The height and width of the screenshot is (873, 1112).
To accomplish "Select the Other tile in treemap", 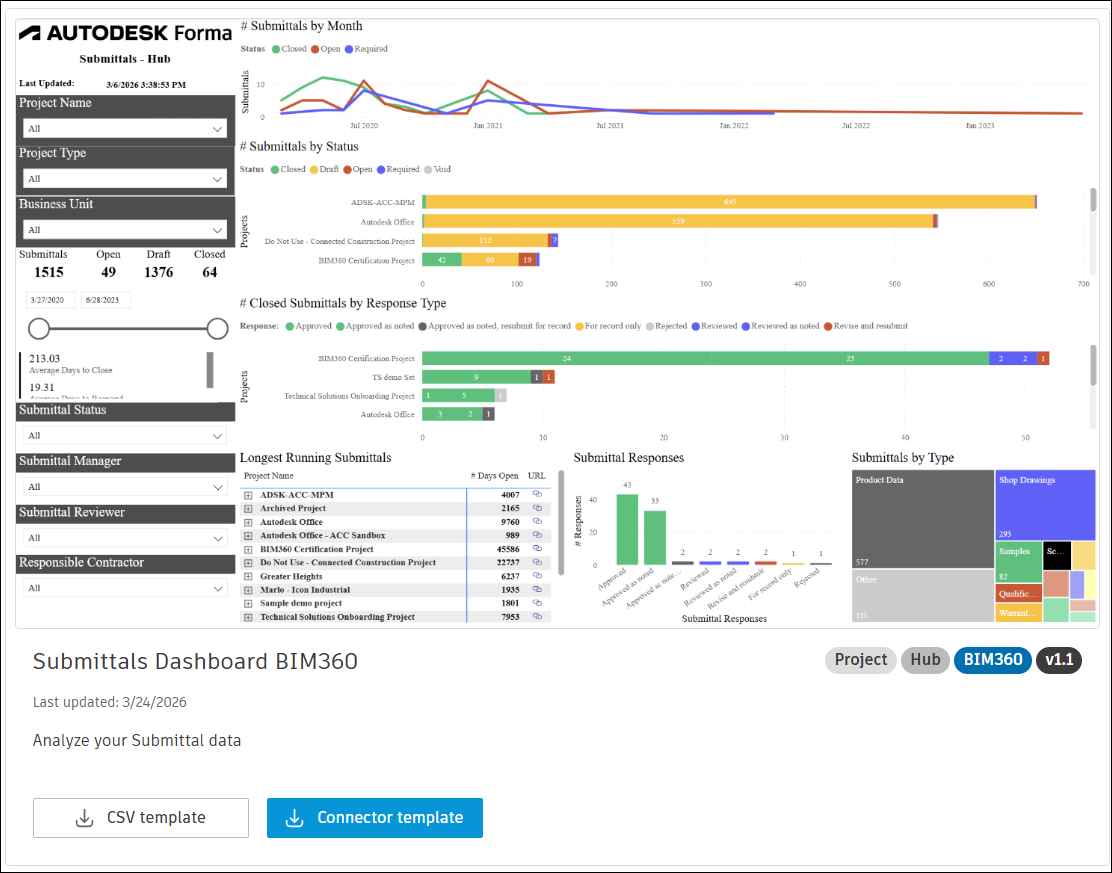I will tap(923, 596).
